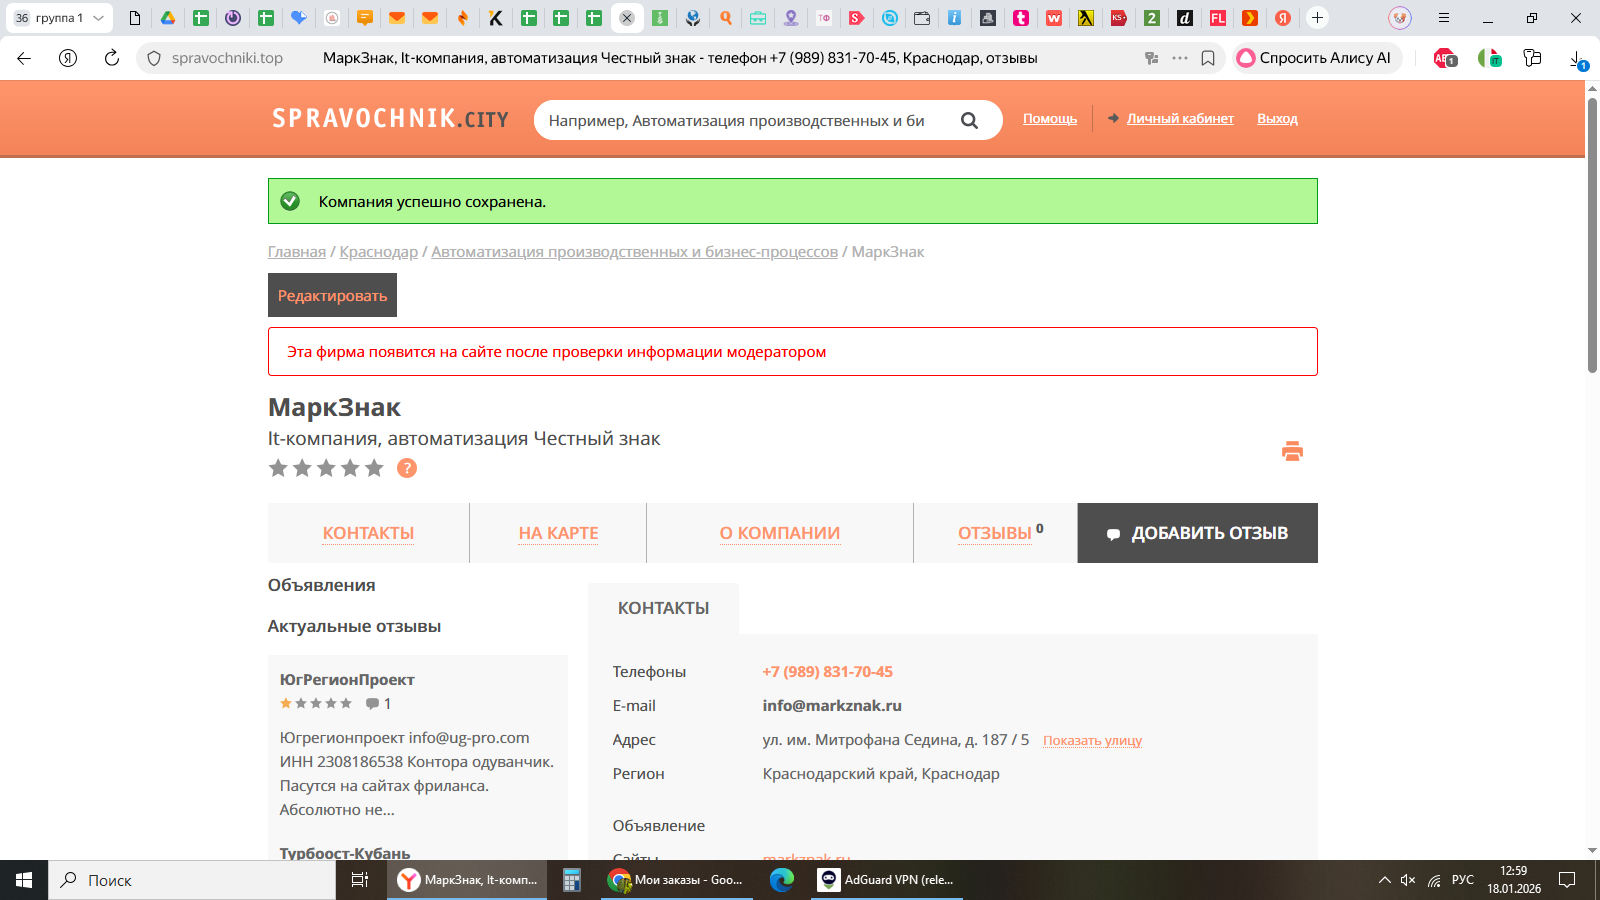
Task: Show hidden system tray icons
Action: click(1385, 880)
